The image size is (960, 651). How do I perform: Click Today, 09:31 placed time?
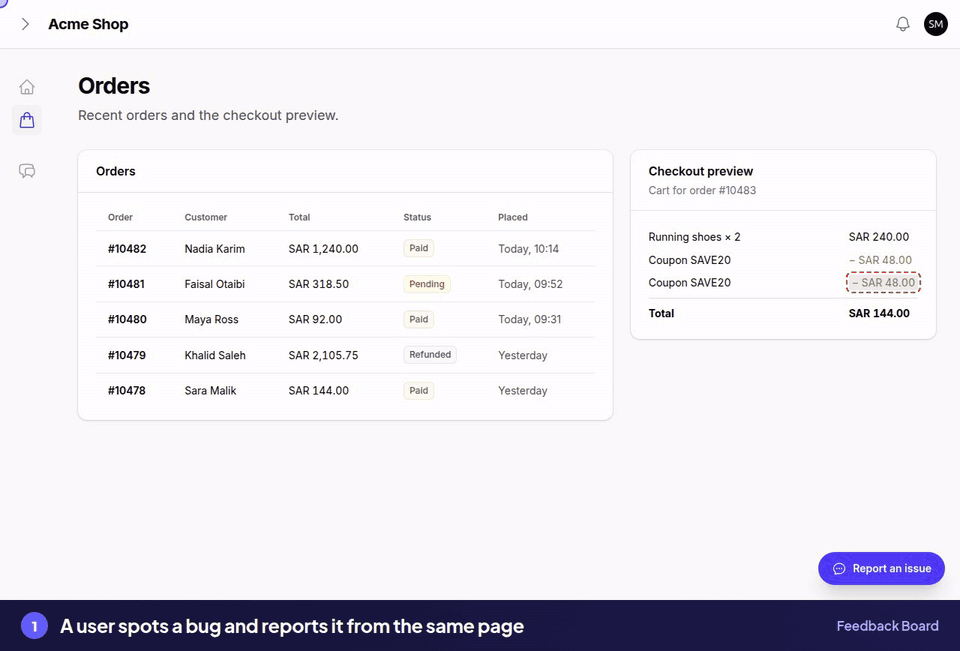click(x=530, y=319)
